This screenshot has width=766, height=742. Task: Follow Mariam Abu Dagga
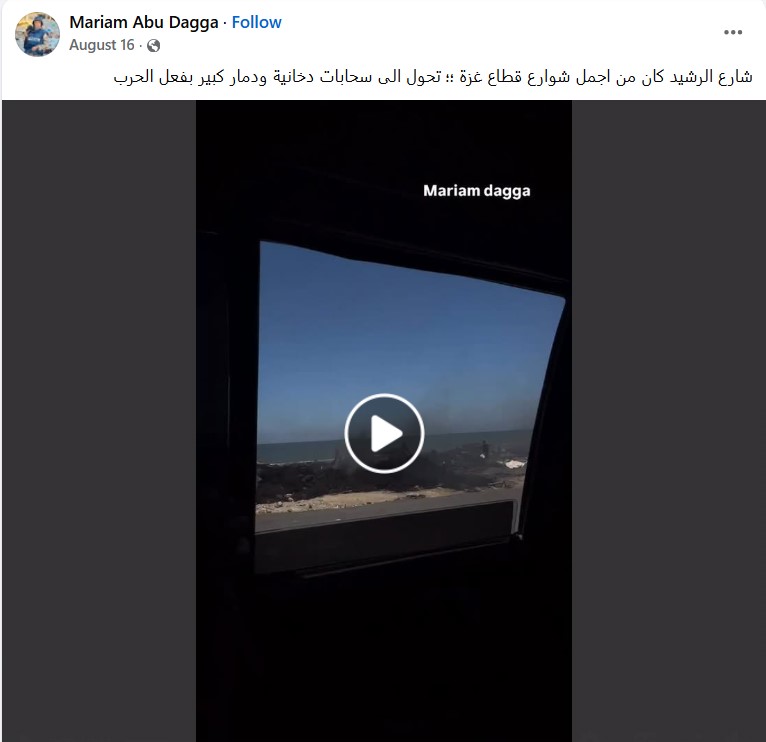pos(256,22)
